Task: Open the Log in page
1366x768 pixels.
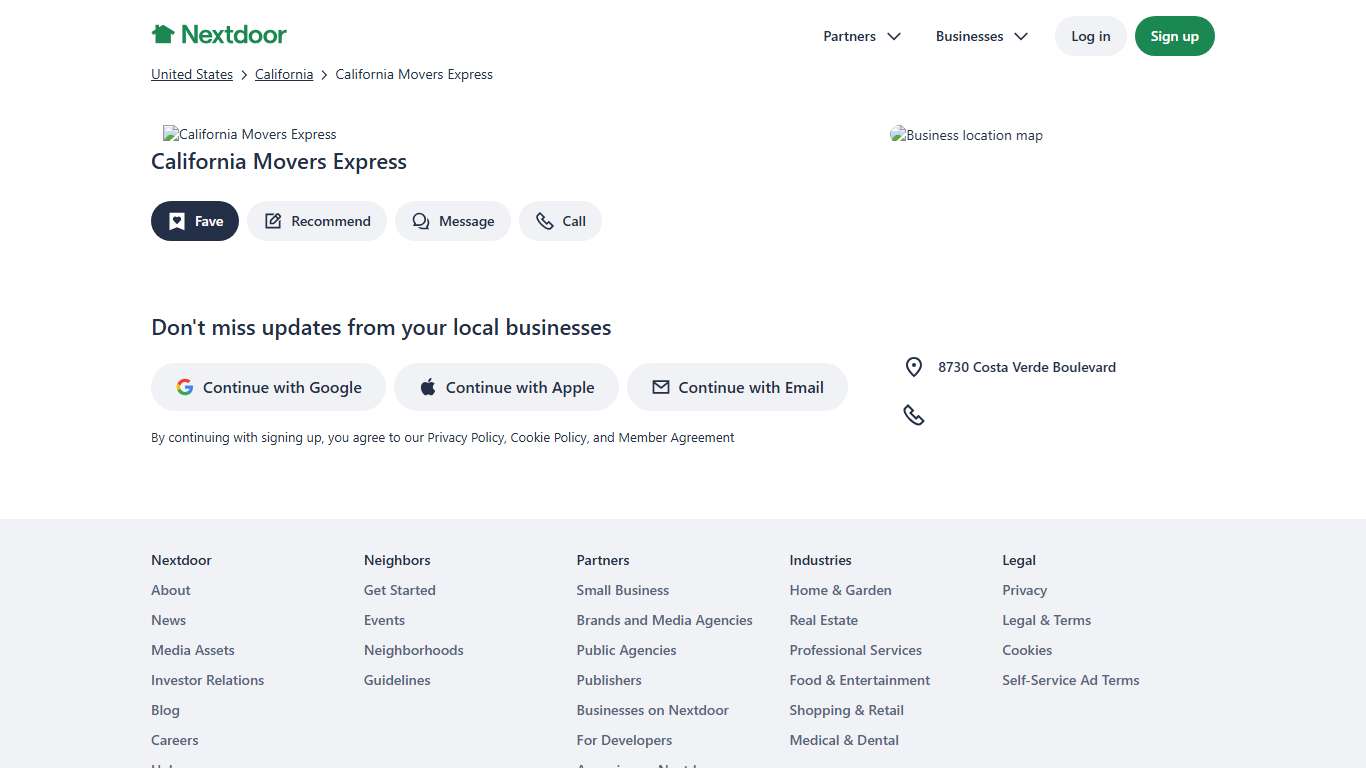Action: 1090,36
